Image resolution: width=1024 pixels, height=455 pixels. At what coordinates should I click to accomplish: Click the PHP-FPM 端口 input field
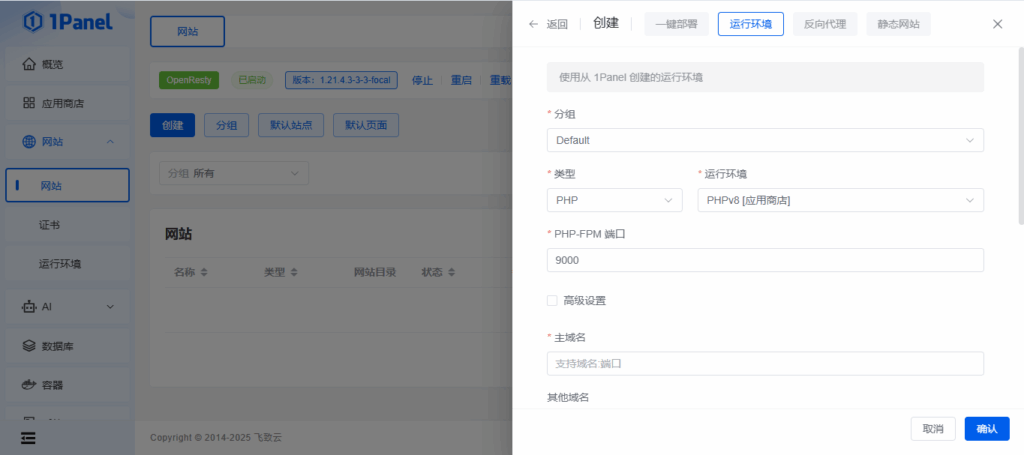pyautogui.click(x=764, y=260)
